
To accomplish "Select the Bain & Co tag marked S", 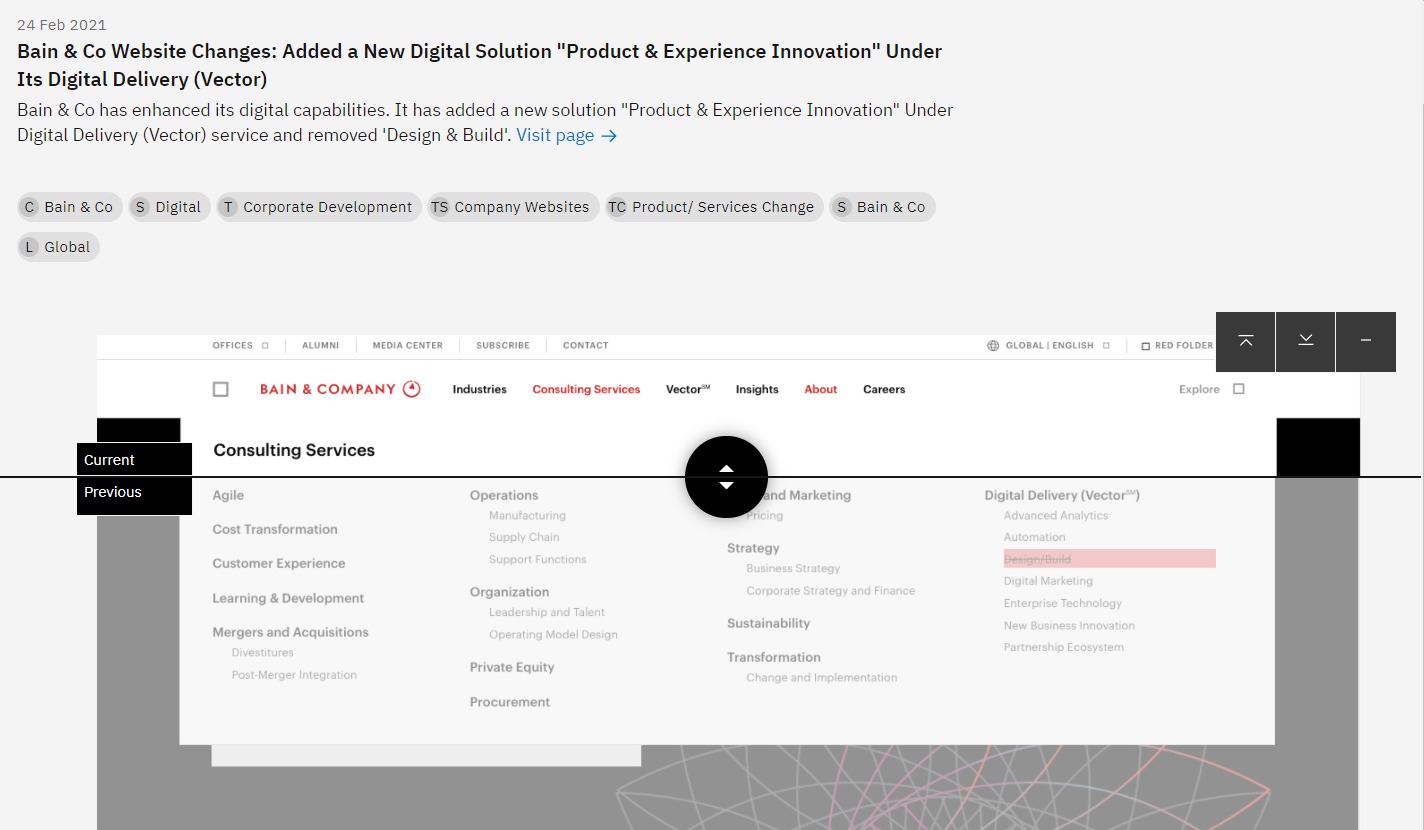I will [882, 207].
